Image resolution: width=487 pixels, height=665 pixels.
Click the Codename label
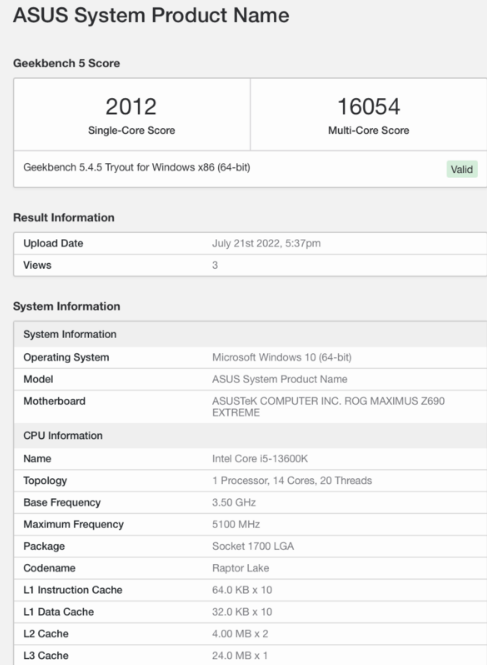pos(49,568)
